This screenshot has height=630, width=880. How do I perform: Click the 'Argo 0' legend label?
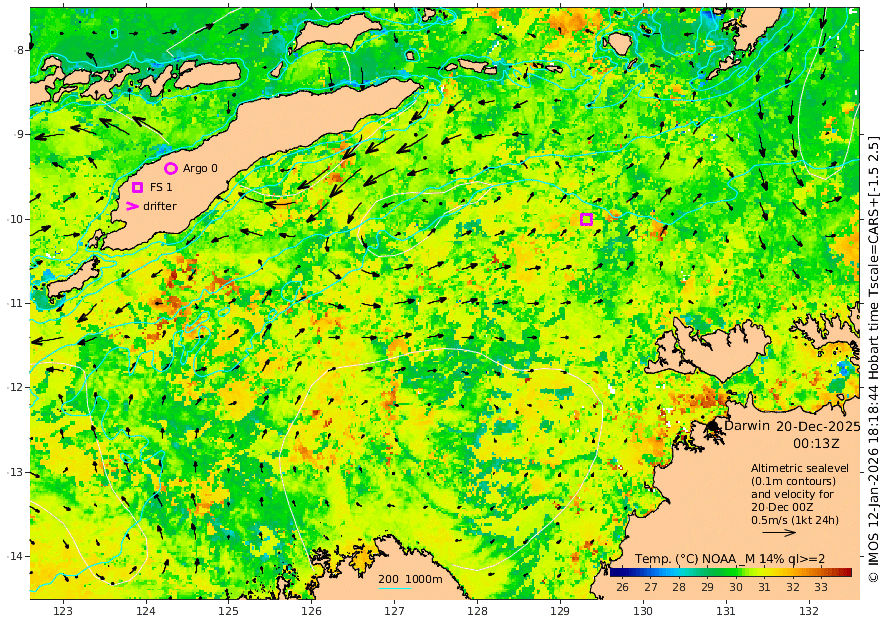(200, 168)
